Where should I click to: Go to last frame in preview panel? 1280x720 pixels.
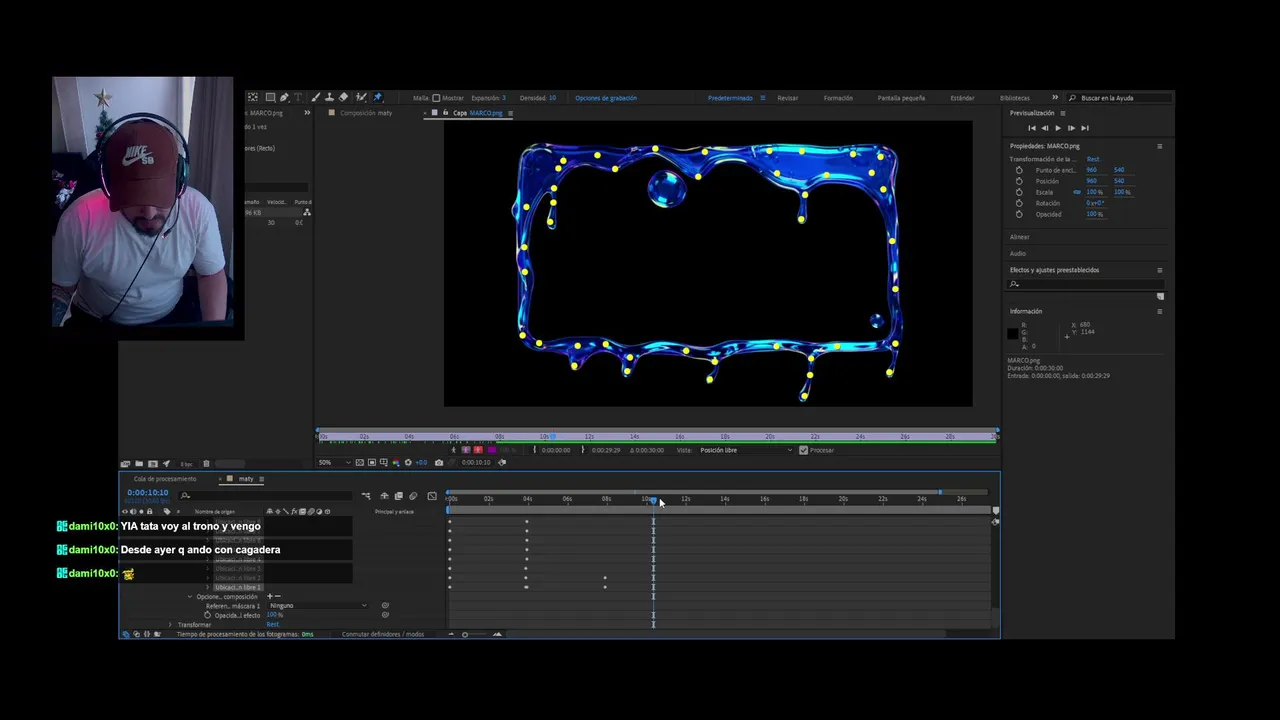coord(1085,128)
